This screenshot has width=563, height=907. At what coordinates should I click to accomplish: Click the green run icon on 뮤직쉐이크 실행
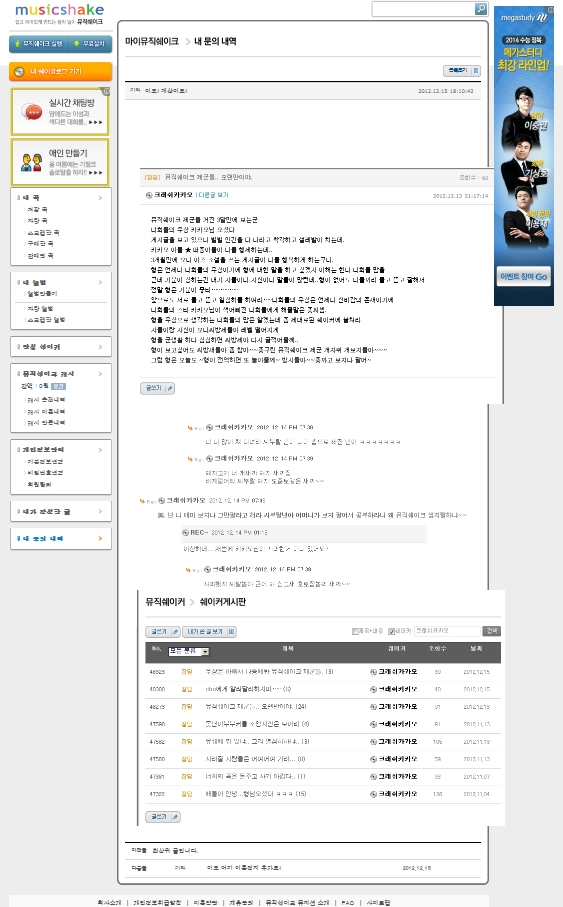tap(18, 44)
